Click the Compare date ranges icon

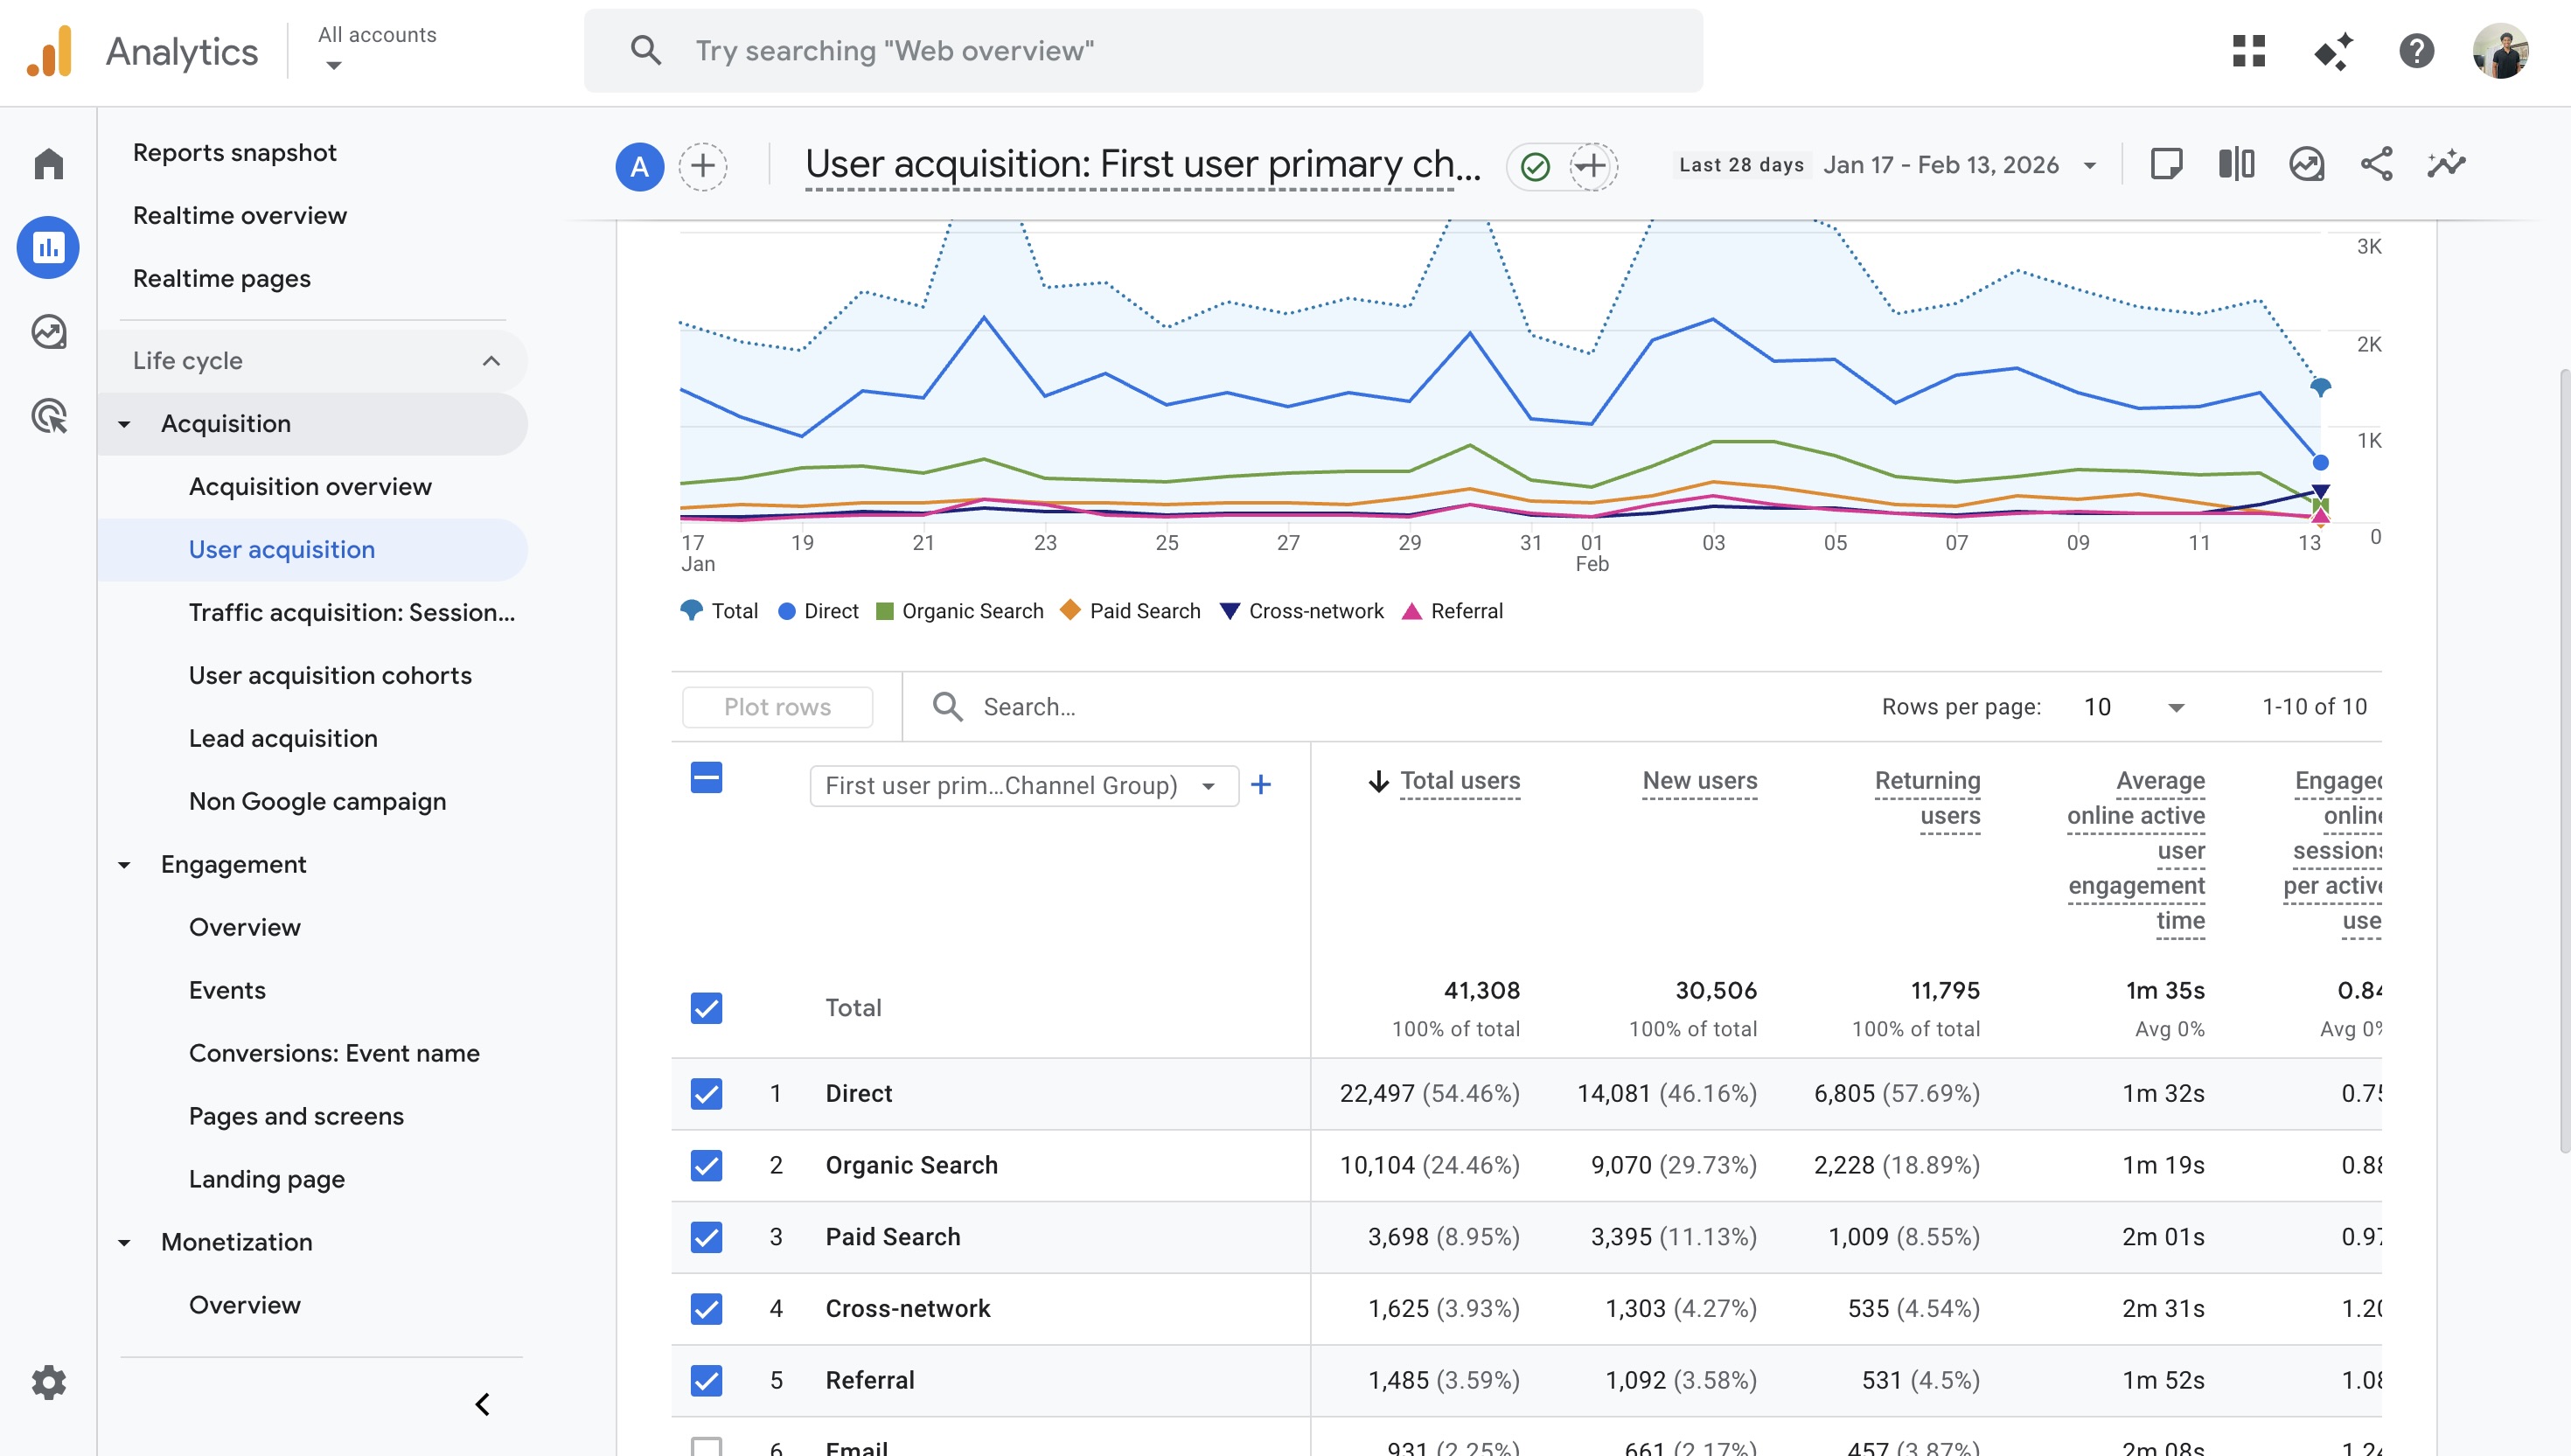point(2236,164)
